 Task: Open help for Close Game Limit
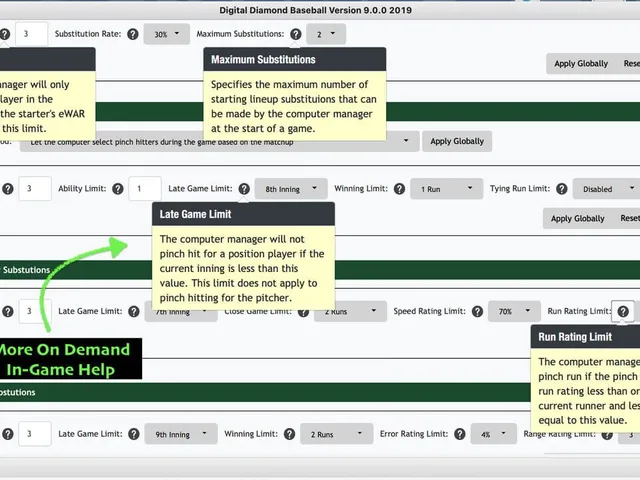pos(303,312)
